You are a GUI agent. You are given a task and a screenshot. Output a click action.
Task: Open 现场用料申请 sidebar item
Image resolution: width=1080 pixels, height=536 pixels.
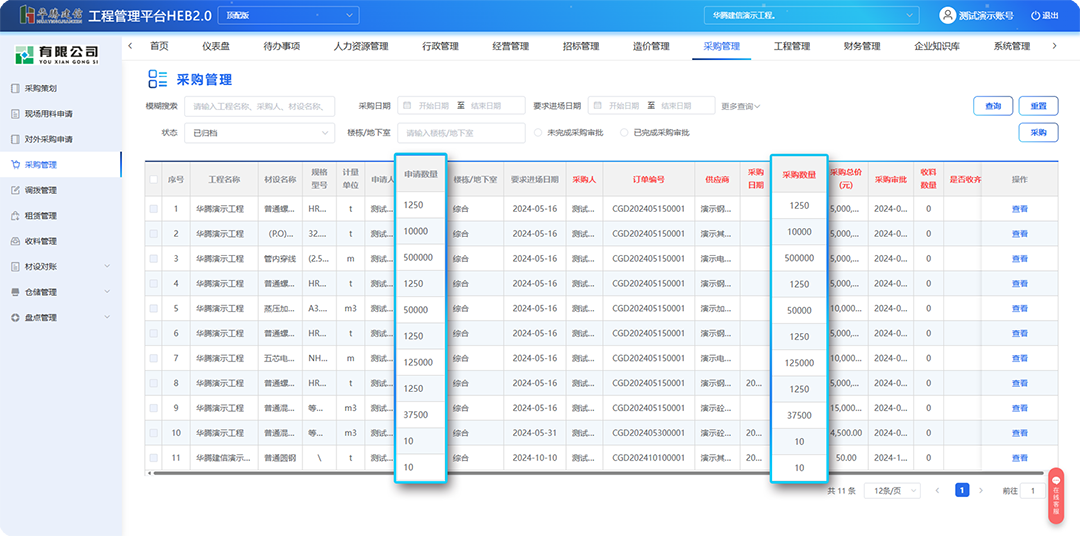click(50, 114)
